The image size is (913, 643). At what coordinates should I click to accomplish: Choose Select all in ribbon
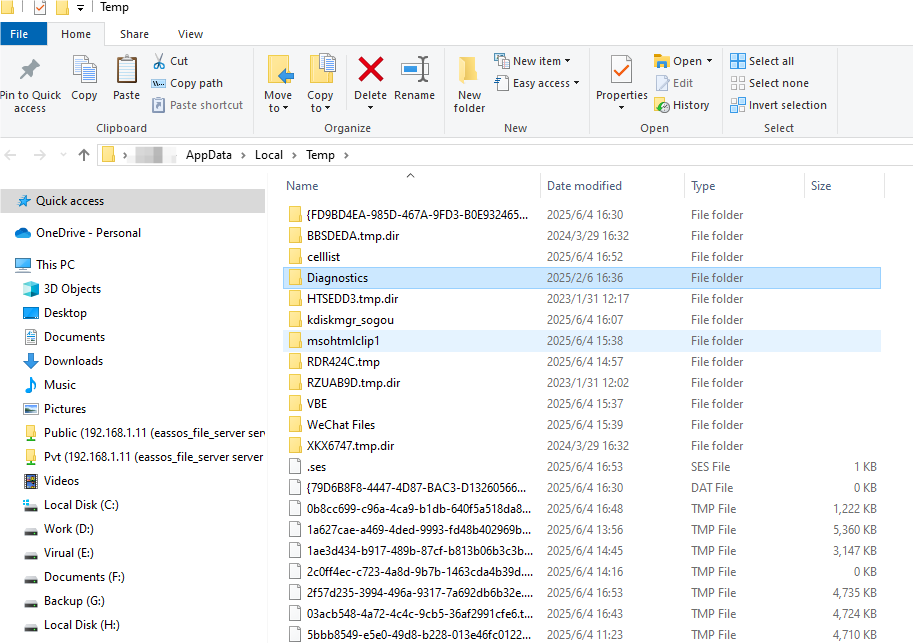point(762,61)
